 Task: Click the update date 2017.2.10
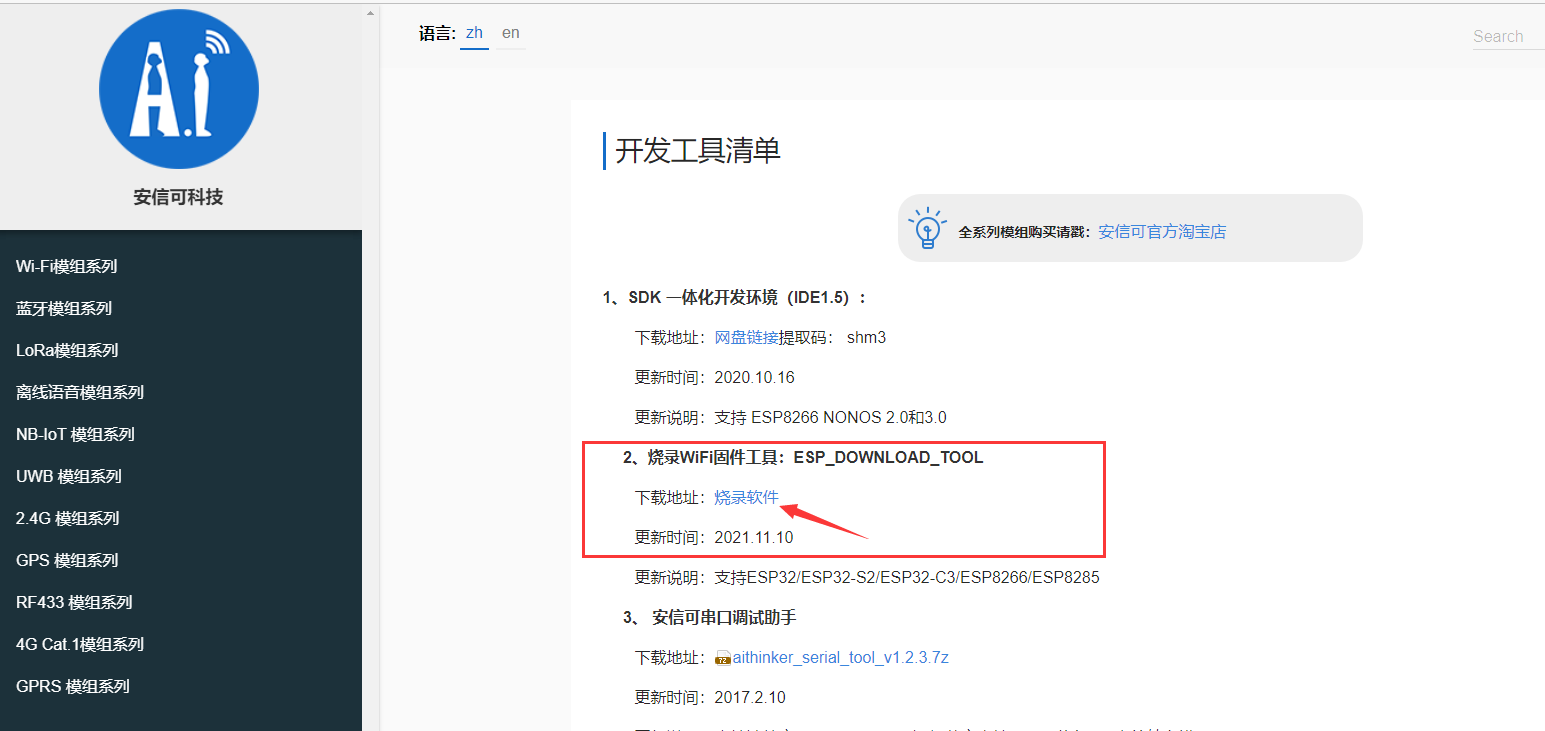(750, 698)
